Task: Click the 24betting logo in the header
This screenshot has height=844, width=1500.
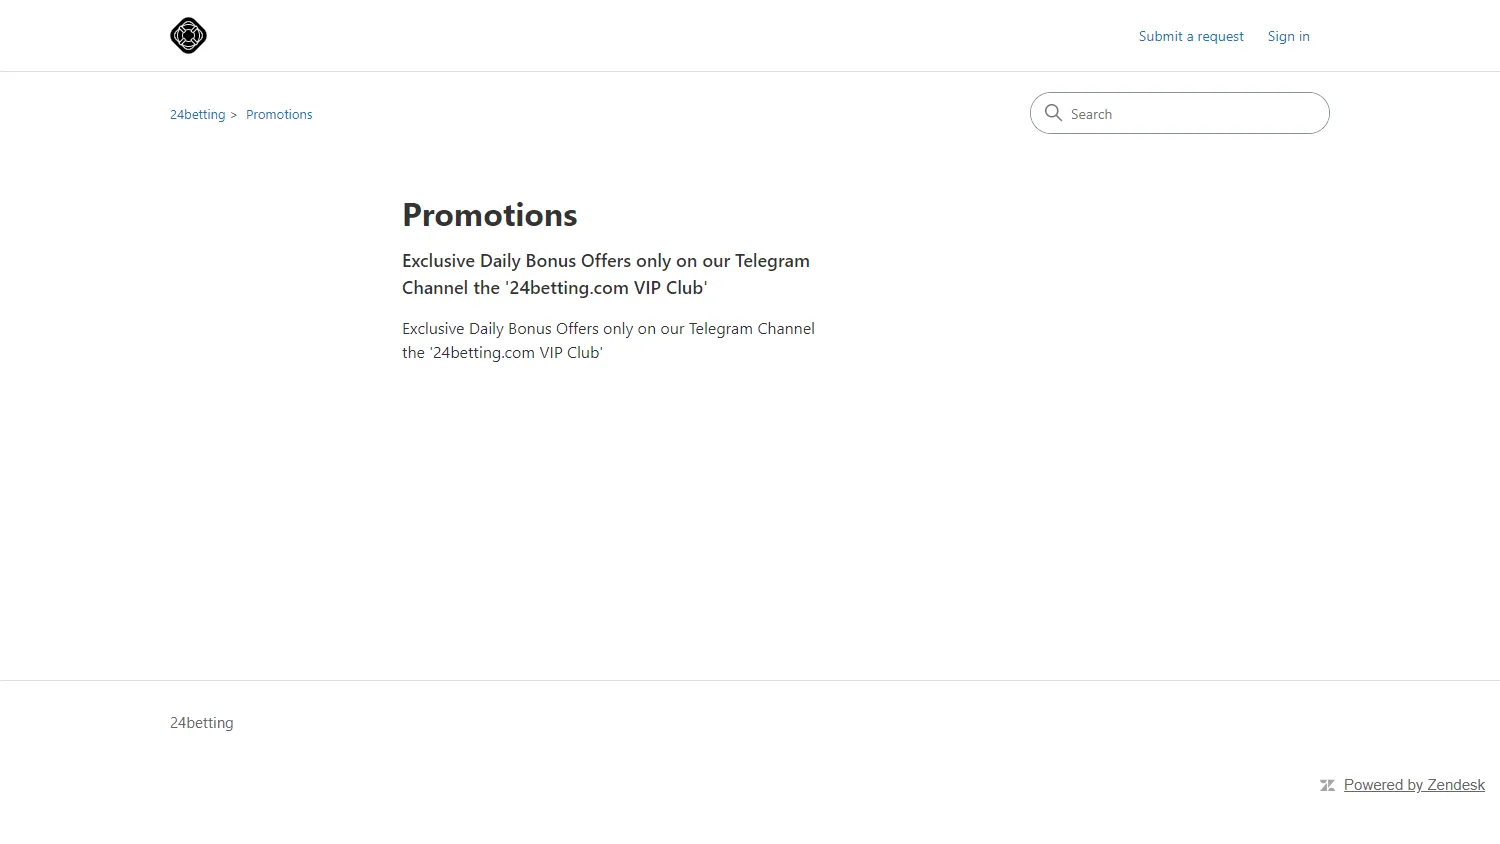Action: [188, 36]
